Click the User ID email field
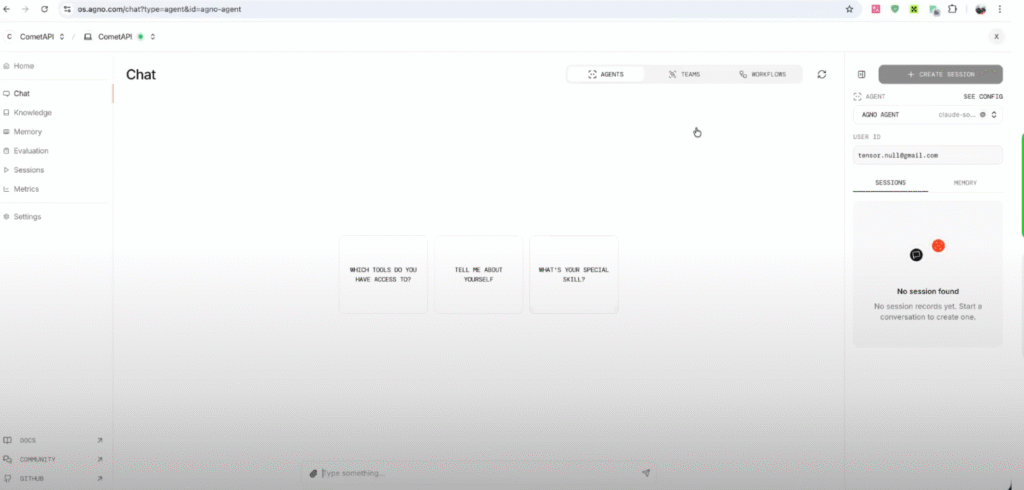 [927, 155]
